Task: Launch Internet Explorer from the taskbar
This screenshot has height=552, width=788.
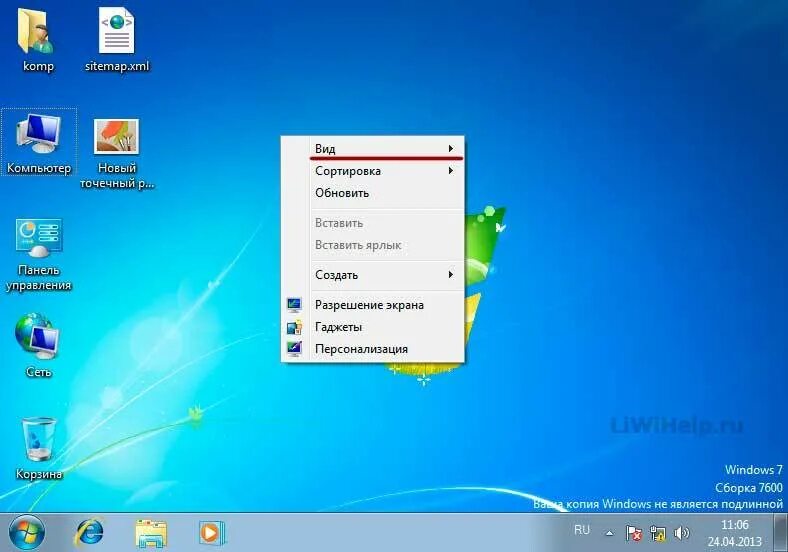Action: (x=90, y=533)
